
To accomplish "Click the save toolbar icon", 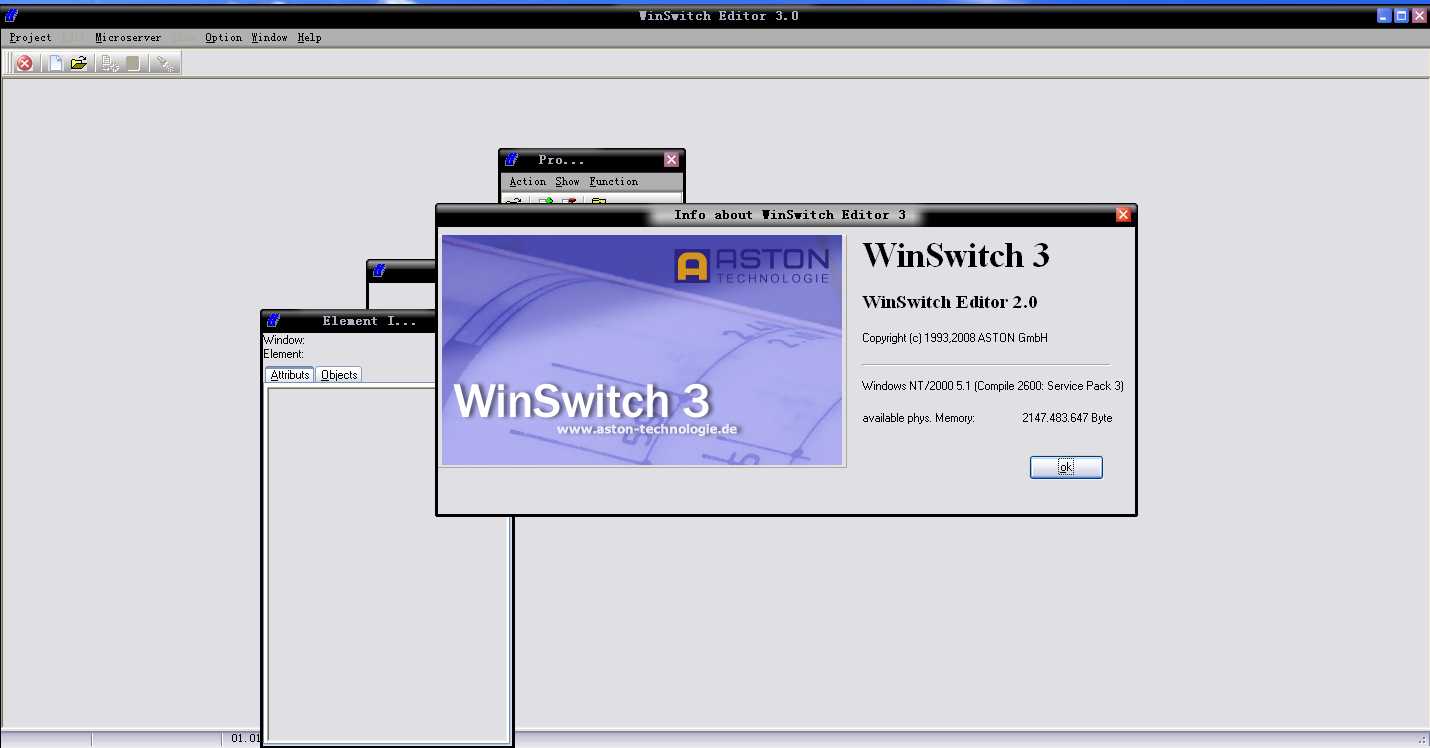I will tap(133, 62).
